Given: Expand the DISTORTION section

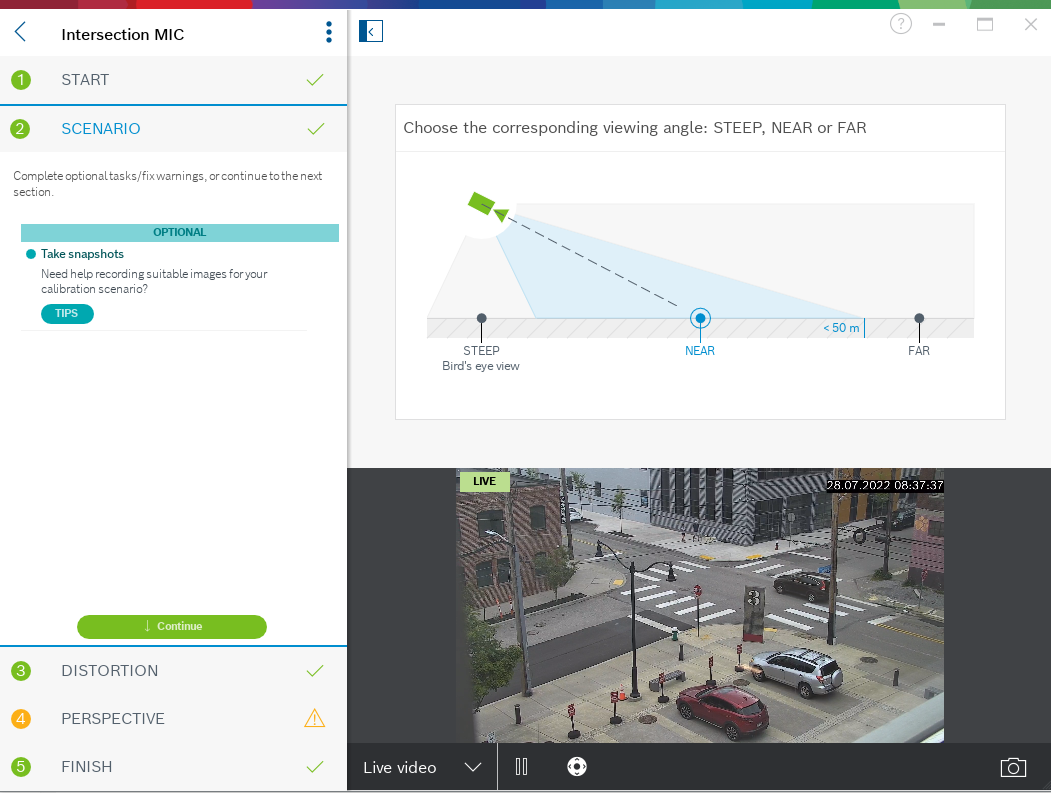Looking at the screenshot, I should (110, 670).
